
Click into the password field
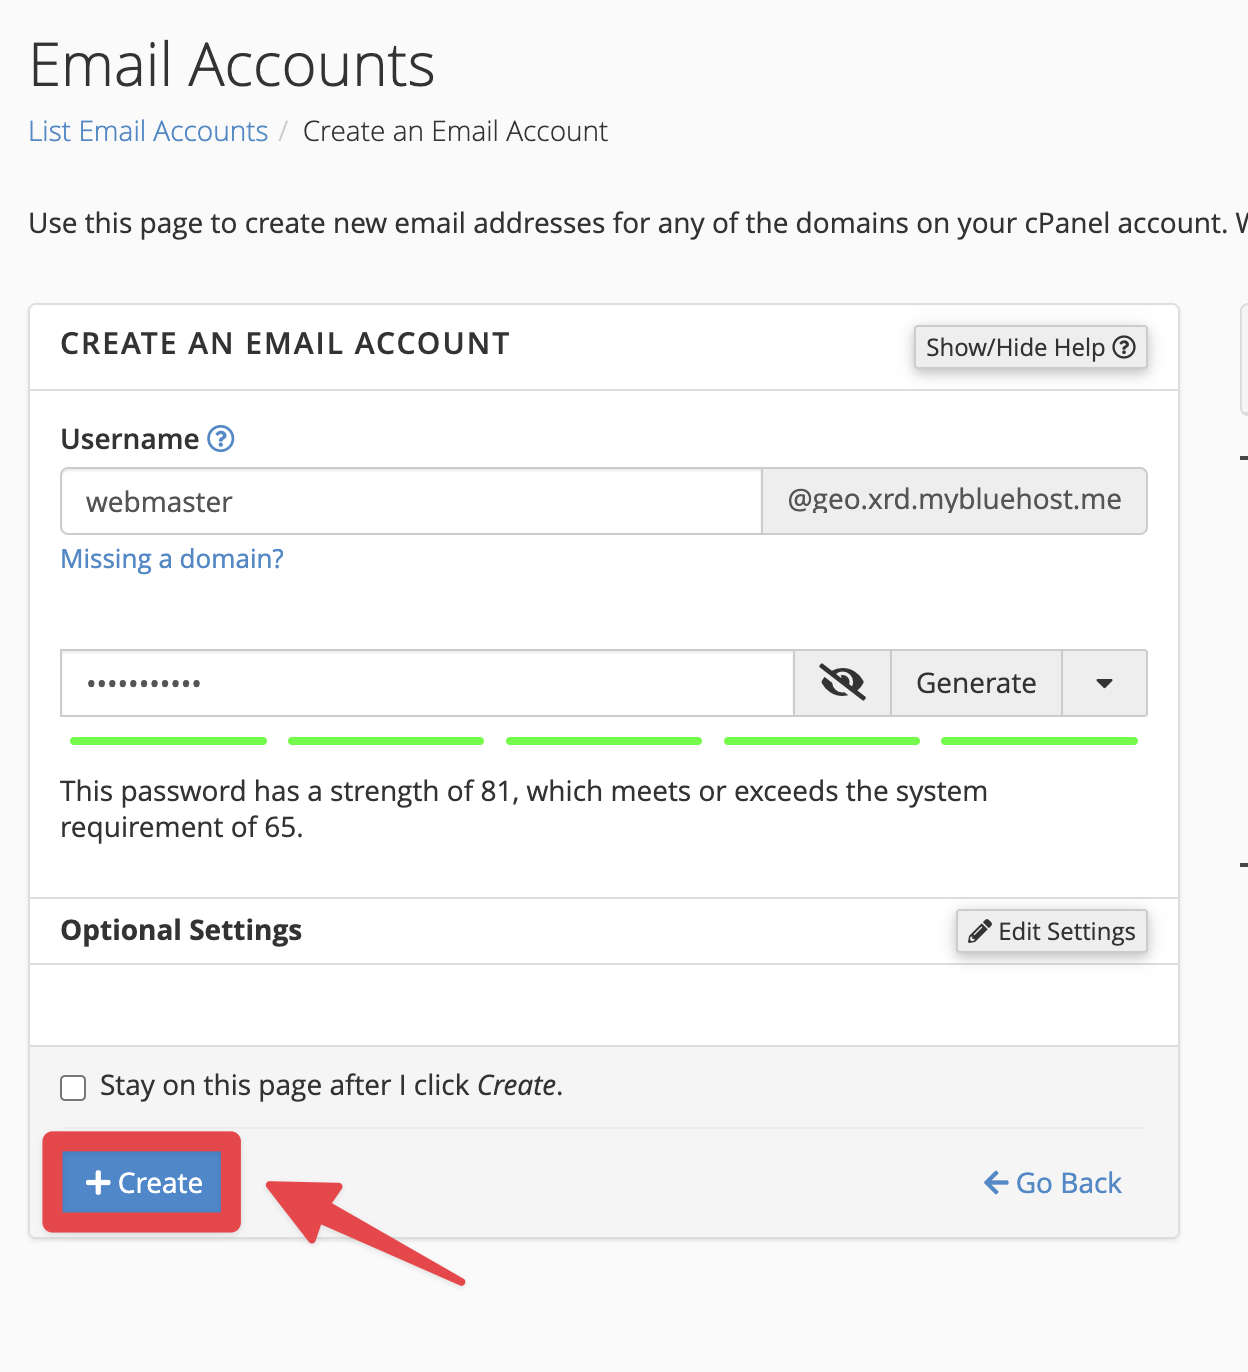pyautogui.click(x=427, y=683)
